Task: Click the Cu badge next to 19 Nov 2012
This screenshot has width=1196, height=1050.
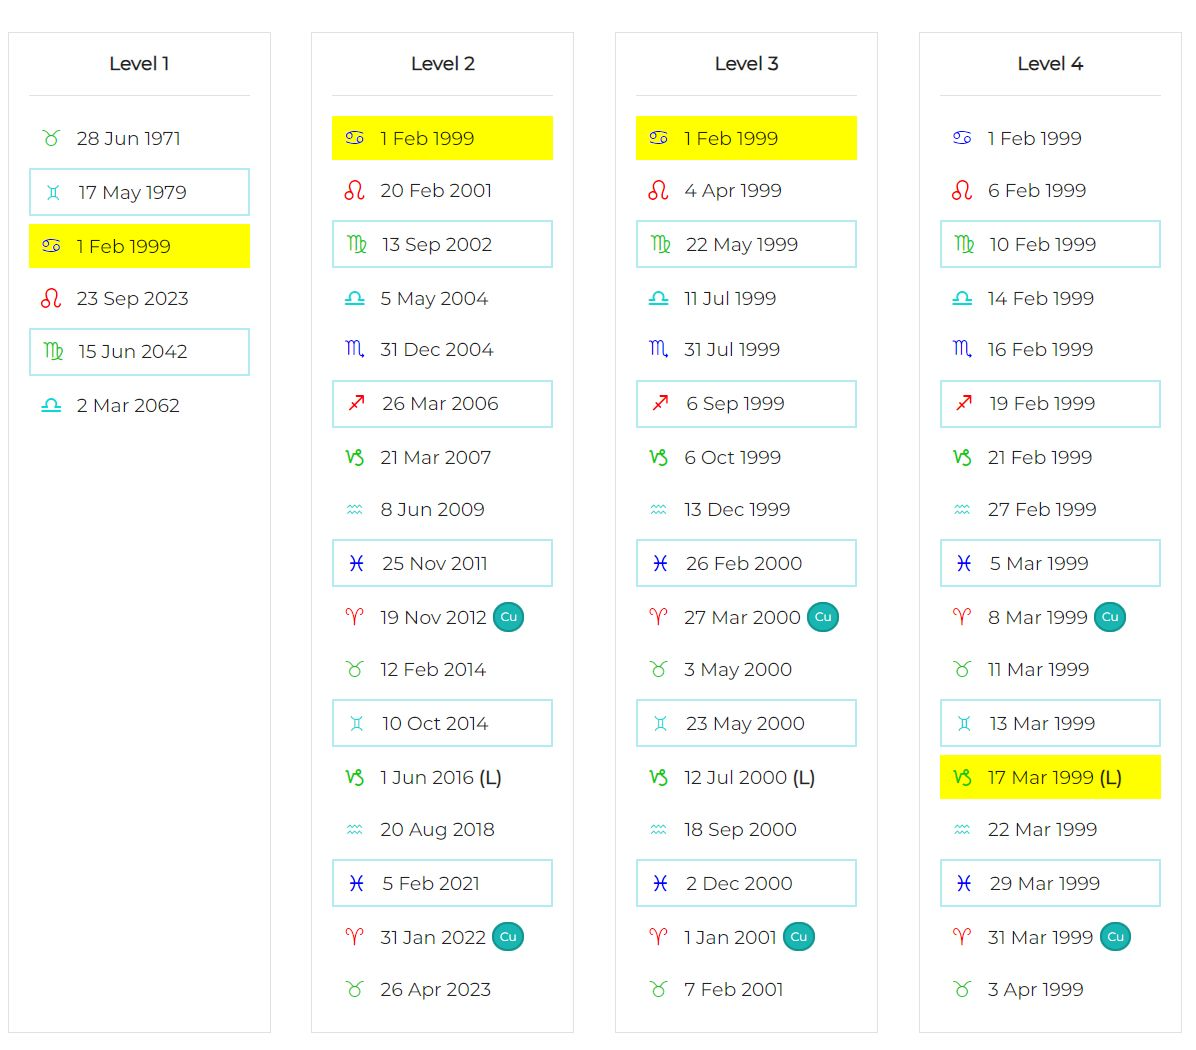Action: (x=508, y=617)
